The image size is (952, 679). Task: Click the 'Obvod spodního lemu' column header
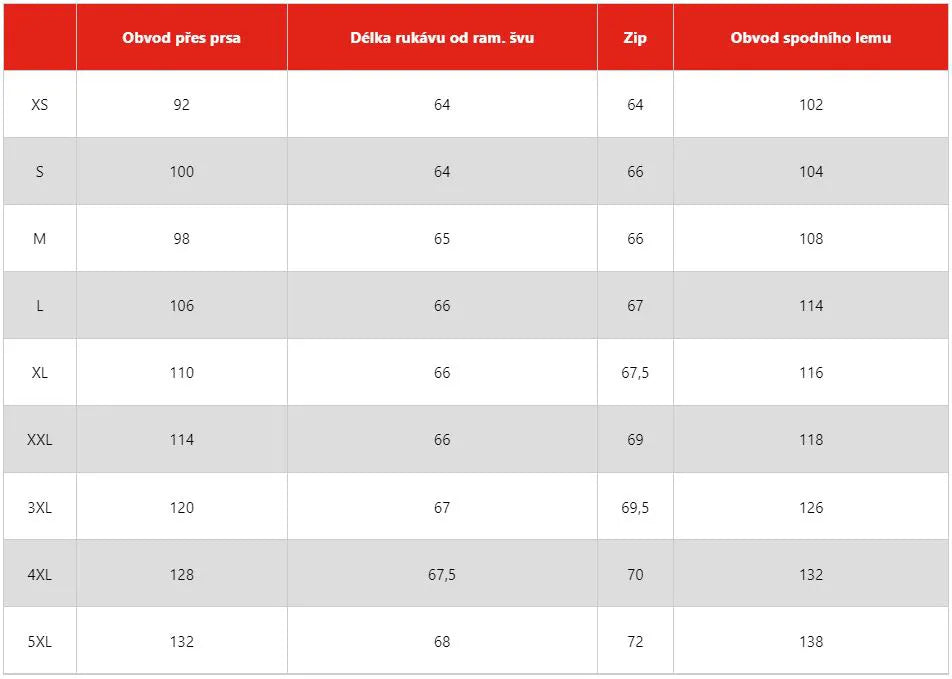click(x=811, y=38)
